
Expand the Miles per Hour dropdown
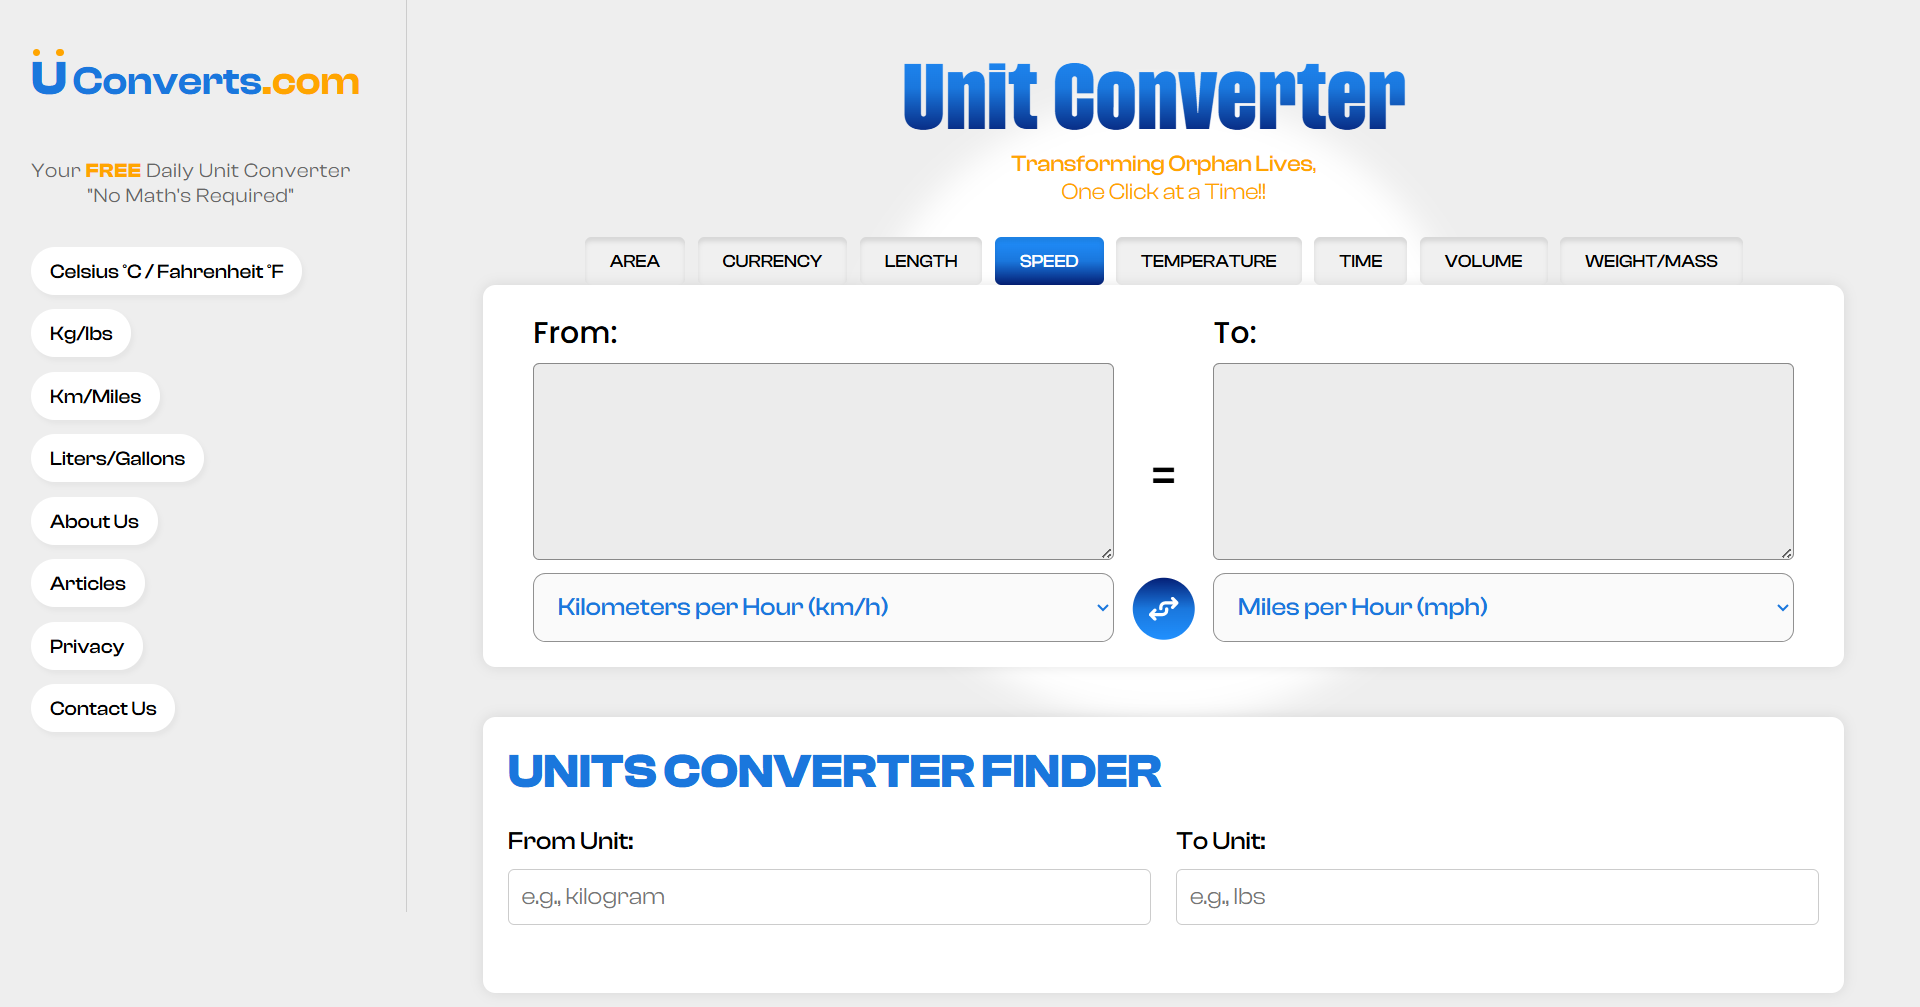point(1502,607)
